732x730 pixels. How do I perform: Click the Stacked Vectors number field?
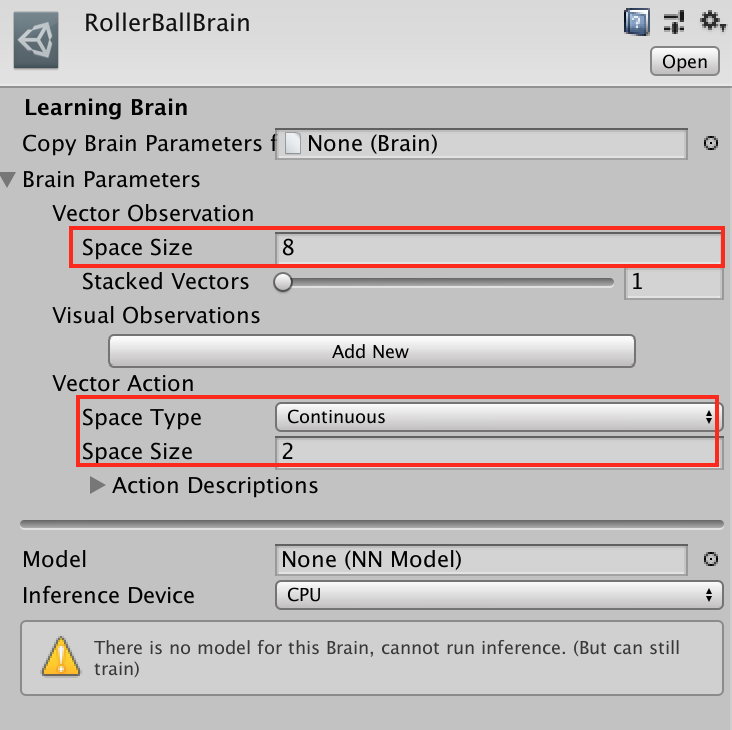[673, 282]
